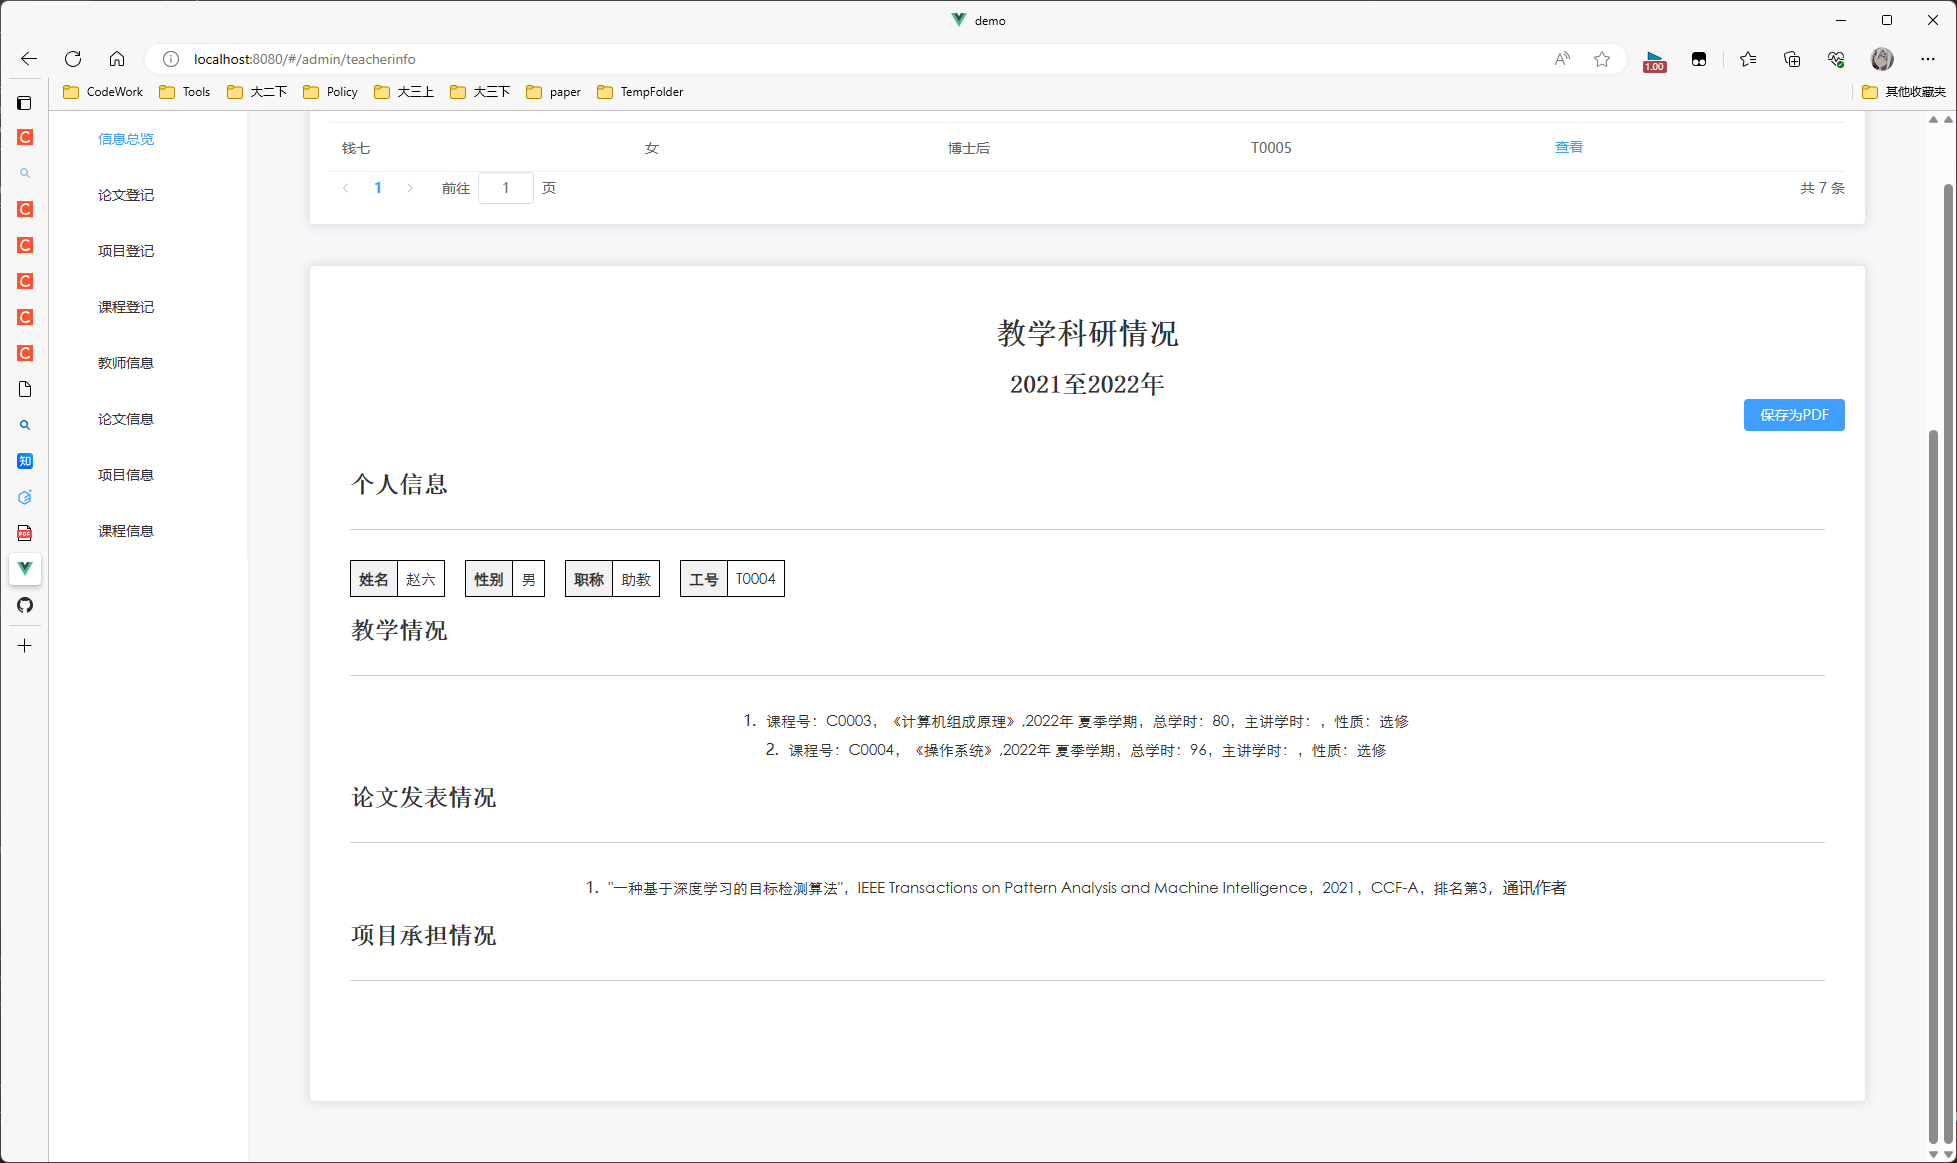Open the topmost CSDN sidebar shortcut
Image resolution: width=1957 pixels, height=1163 pixels.
25,137
